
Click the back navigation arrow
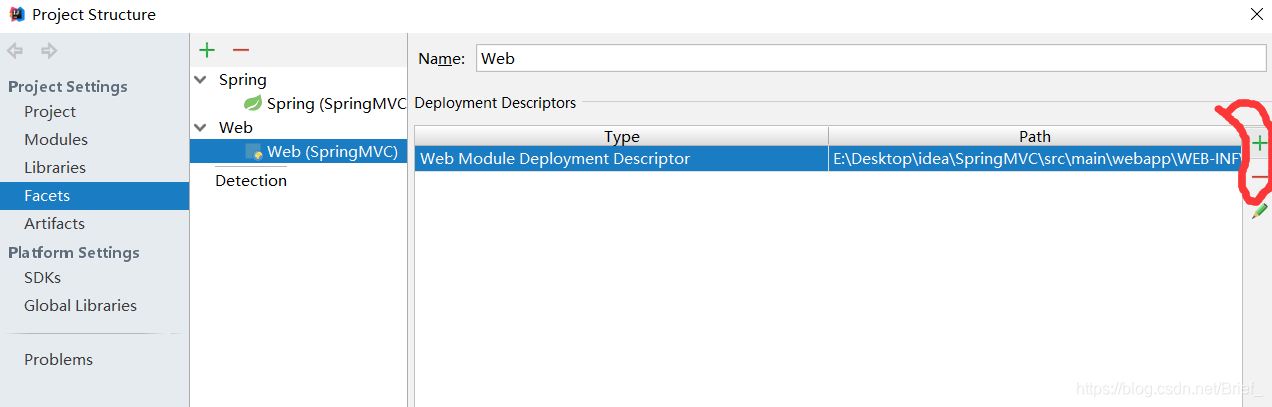(15, 50)
